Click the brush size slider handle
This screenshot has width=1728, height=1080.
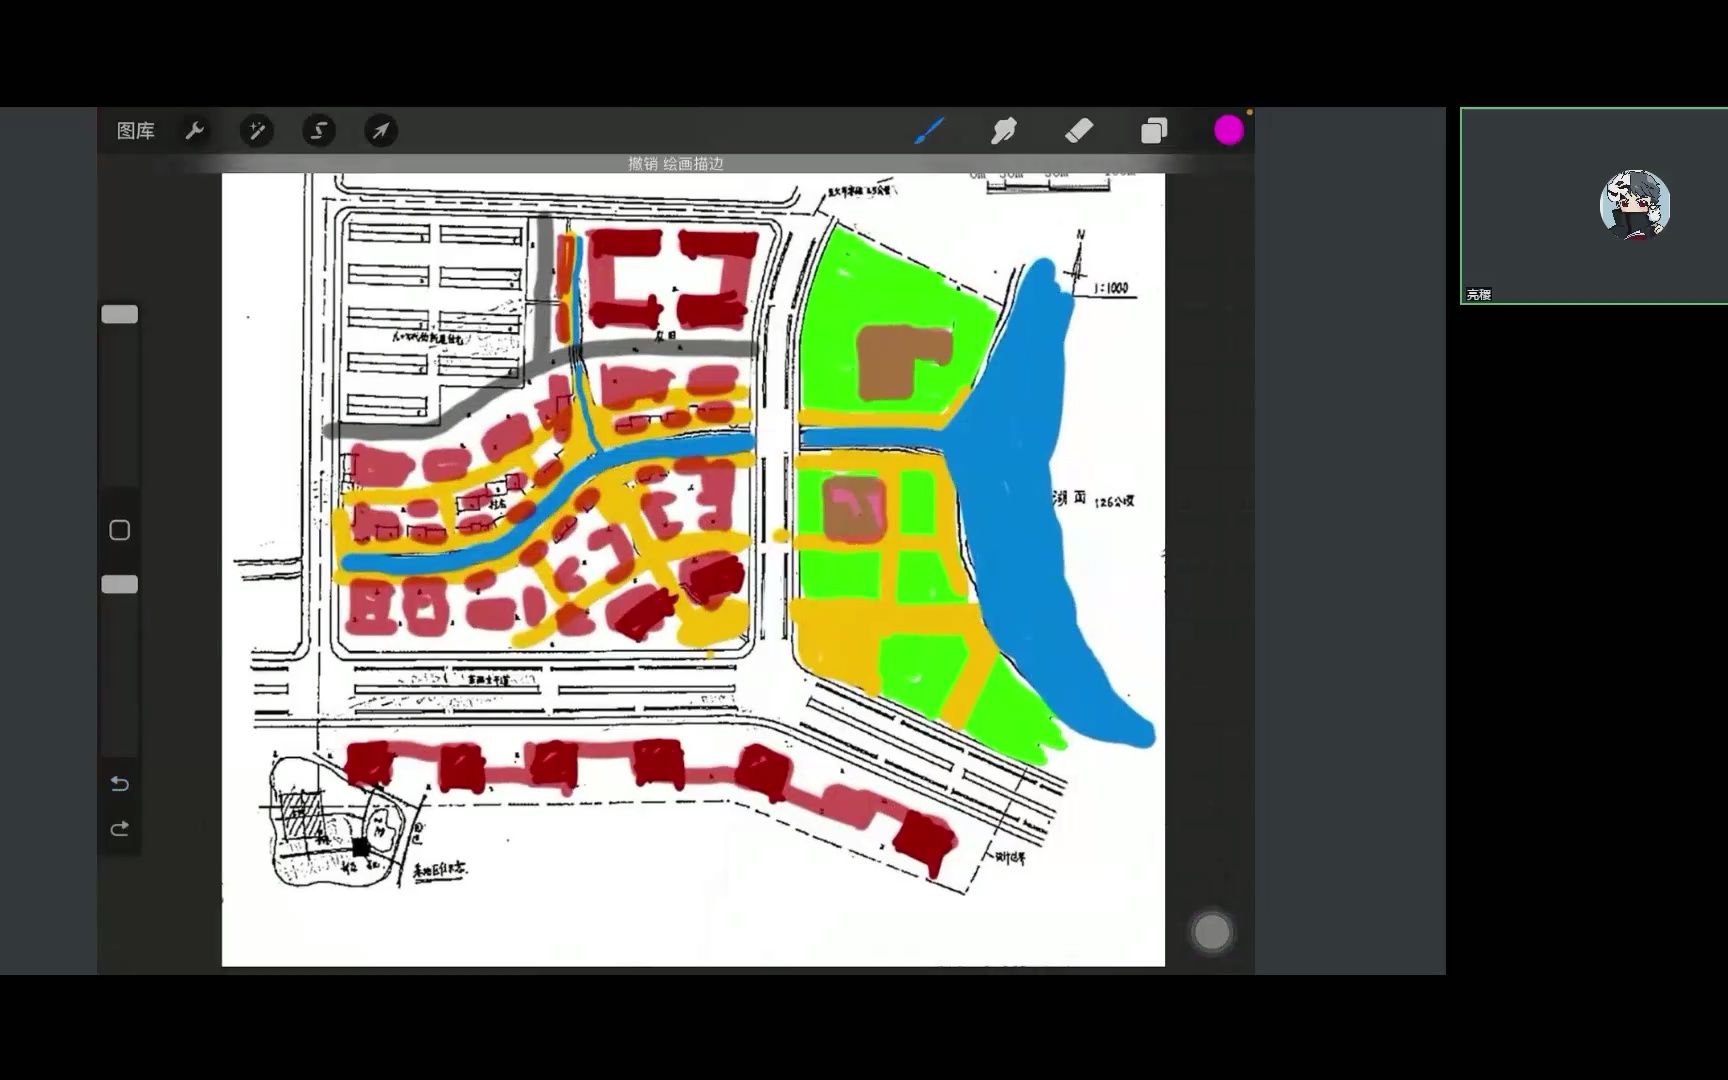click(x=120, y=314)
